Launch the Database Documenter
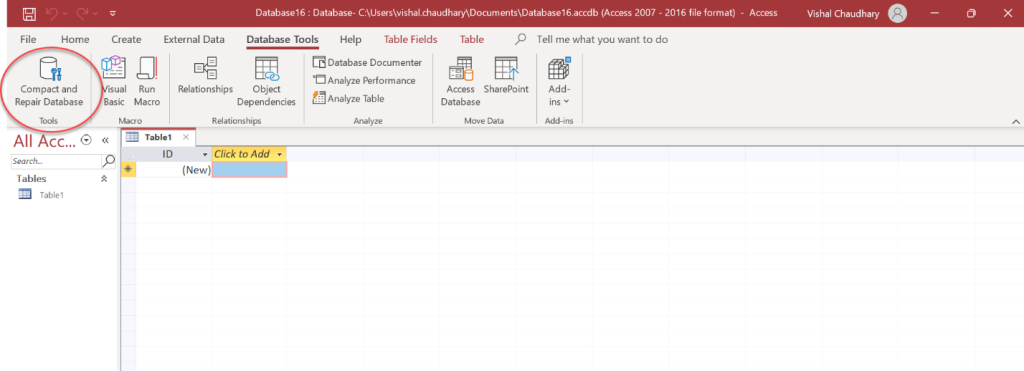 click(367, 63)
